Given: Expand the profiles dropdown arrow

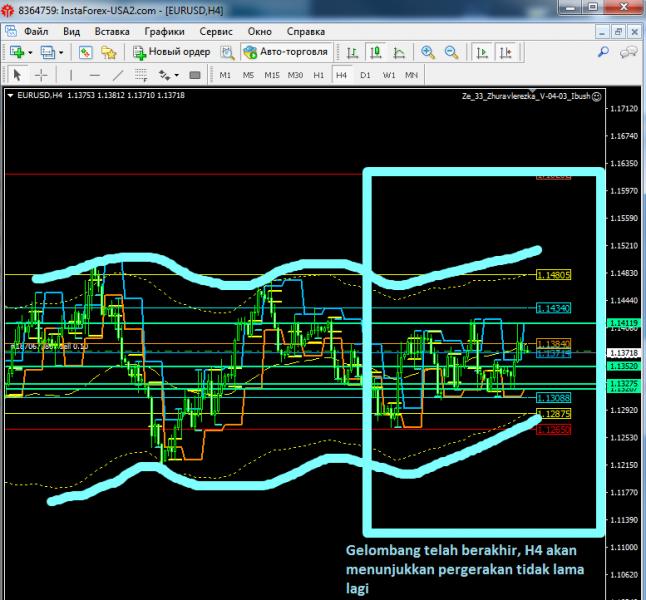Looking at the screenshot, I should (x=61, y=53).
